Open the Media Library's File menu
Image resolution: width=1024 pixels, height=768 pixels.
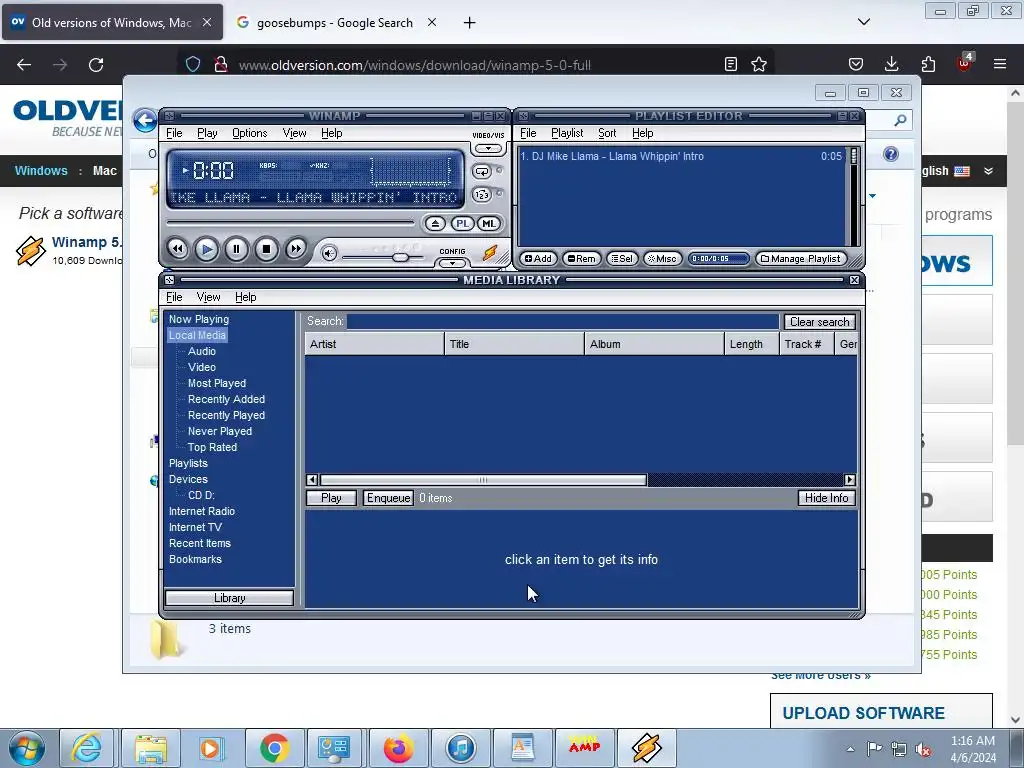174,297
